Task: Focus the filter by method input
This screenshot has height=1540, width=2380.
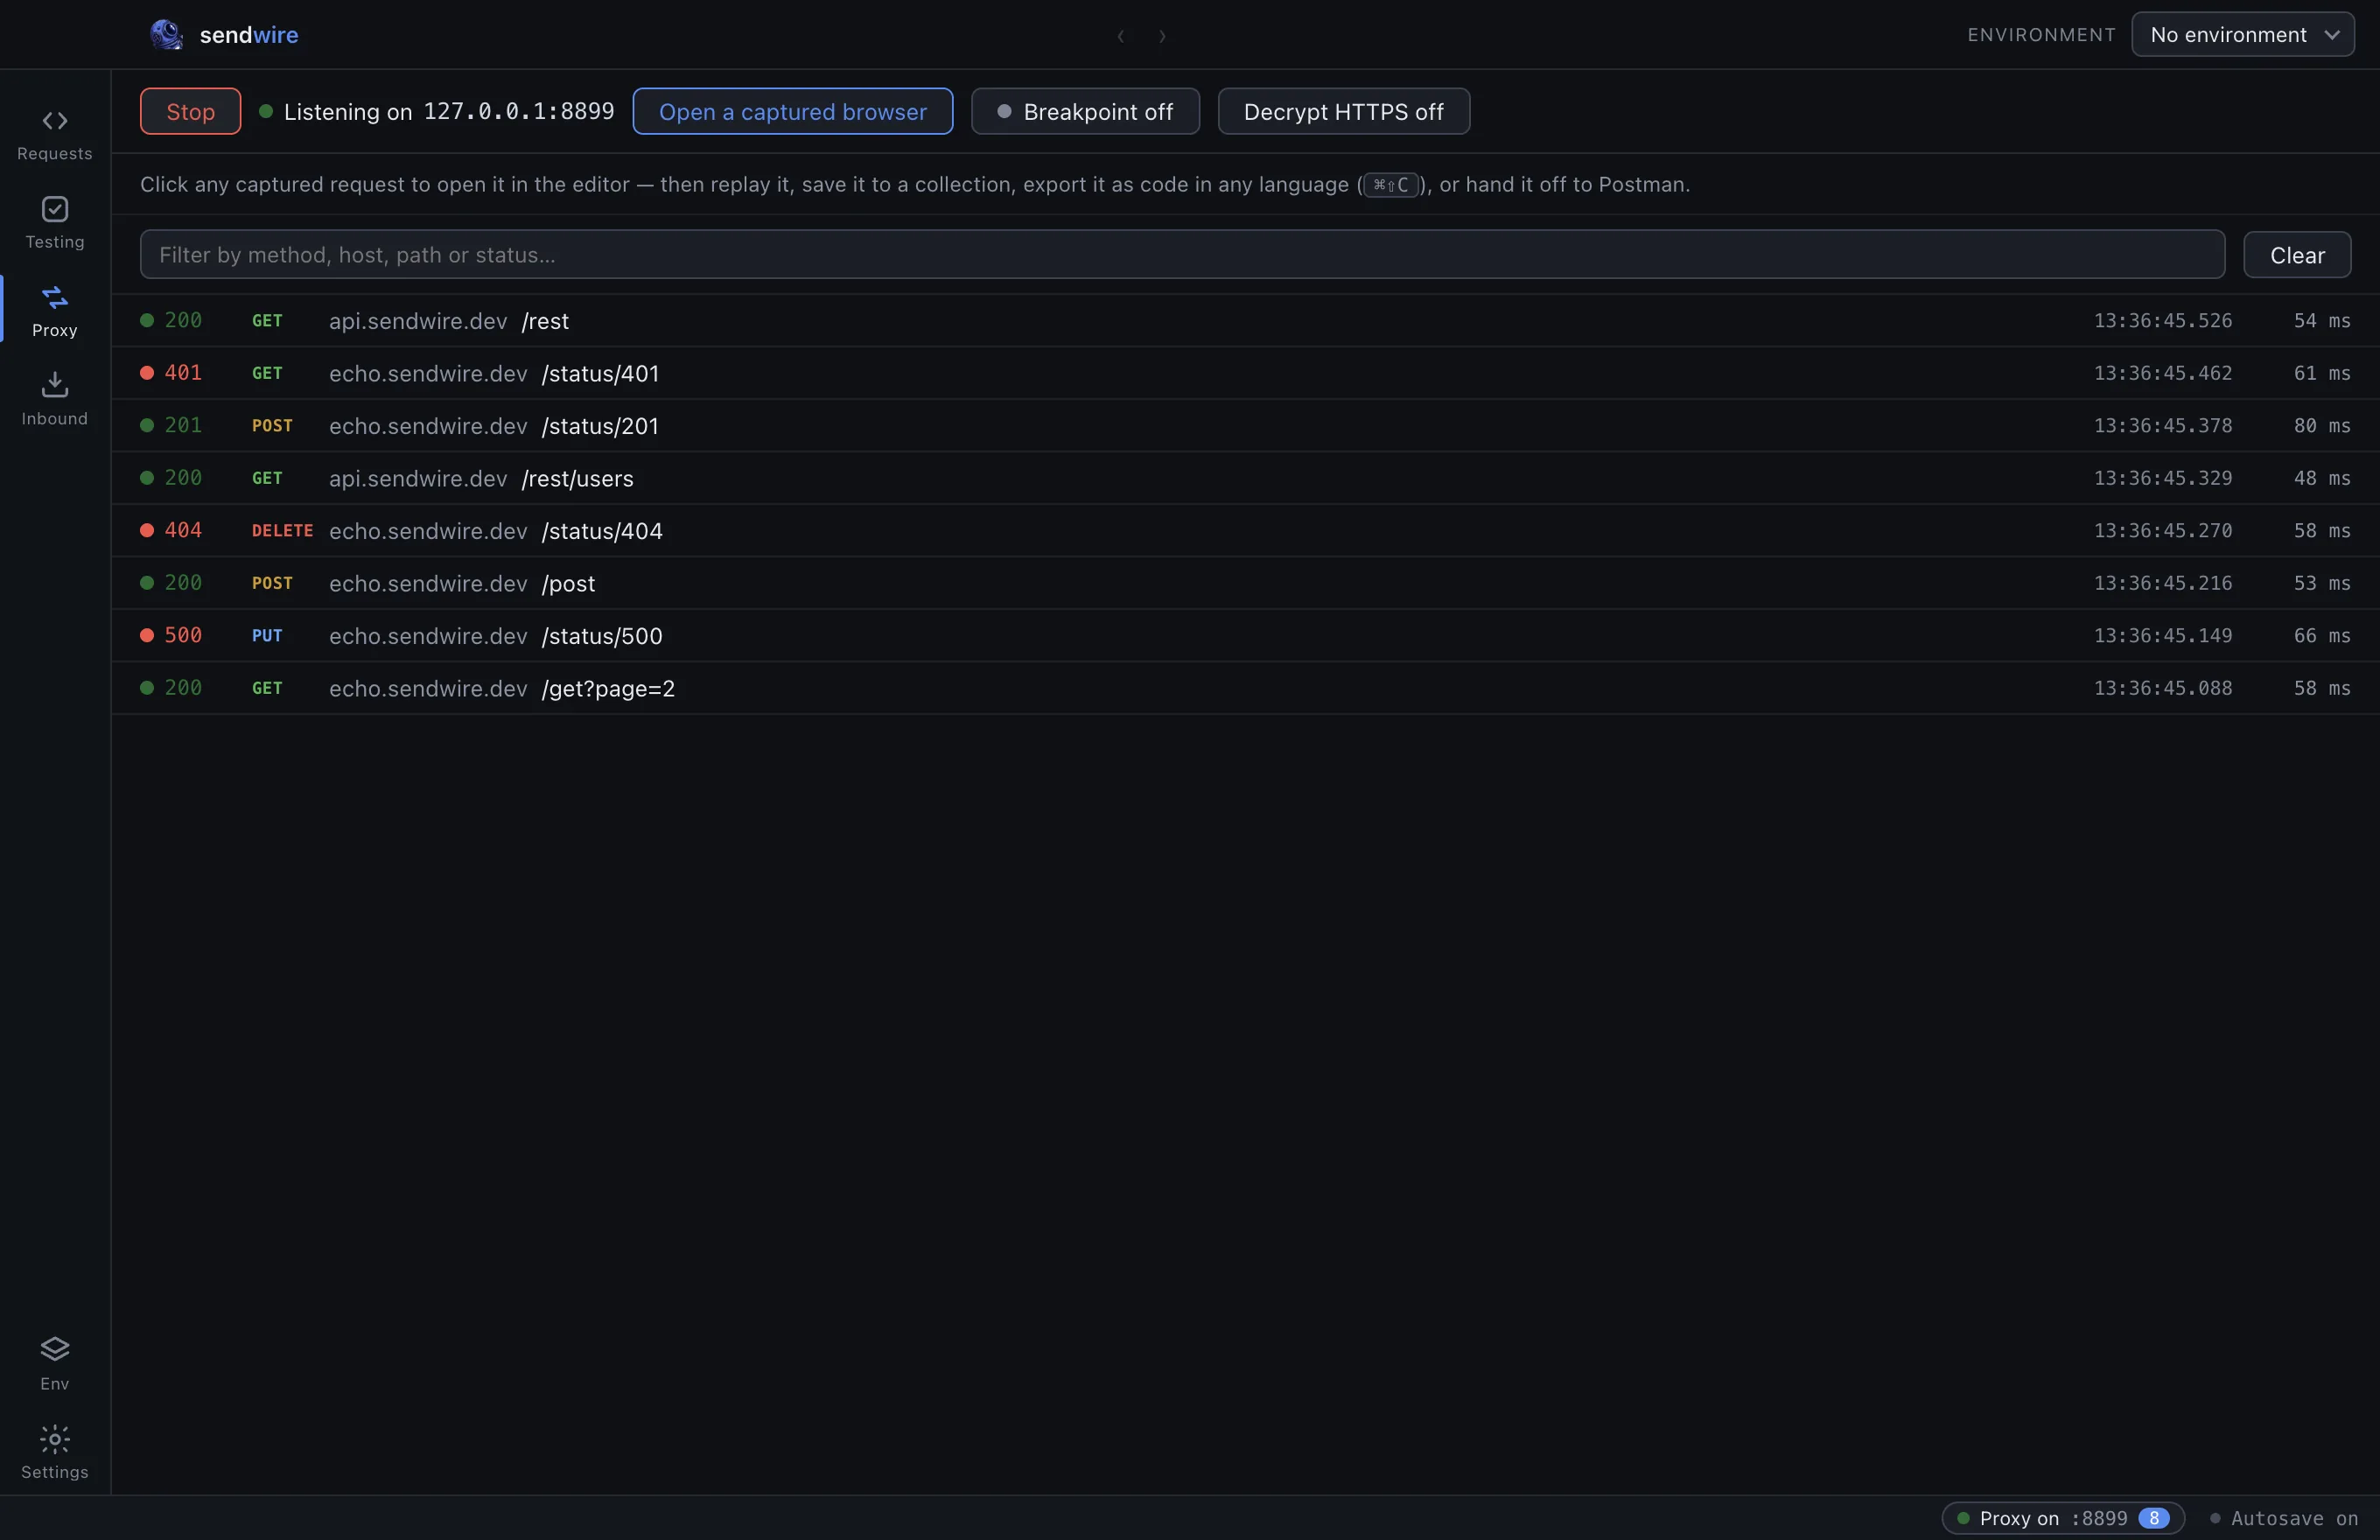Action: tap(1182, 255)
